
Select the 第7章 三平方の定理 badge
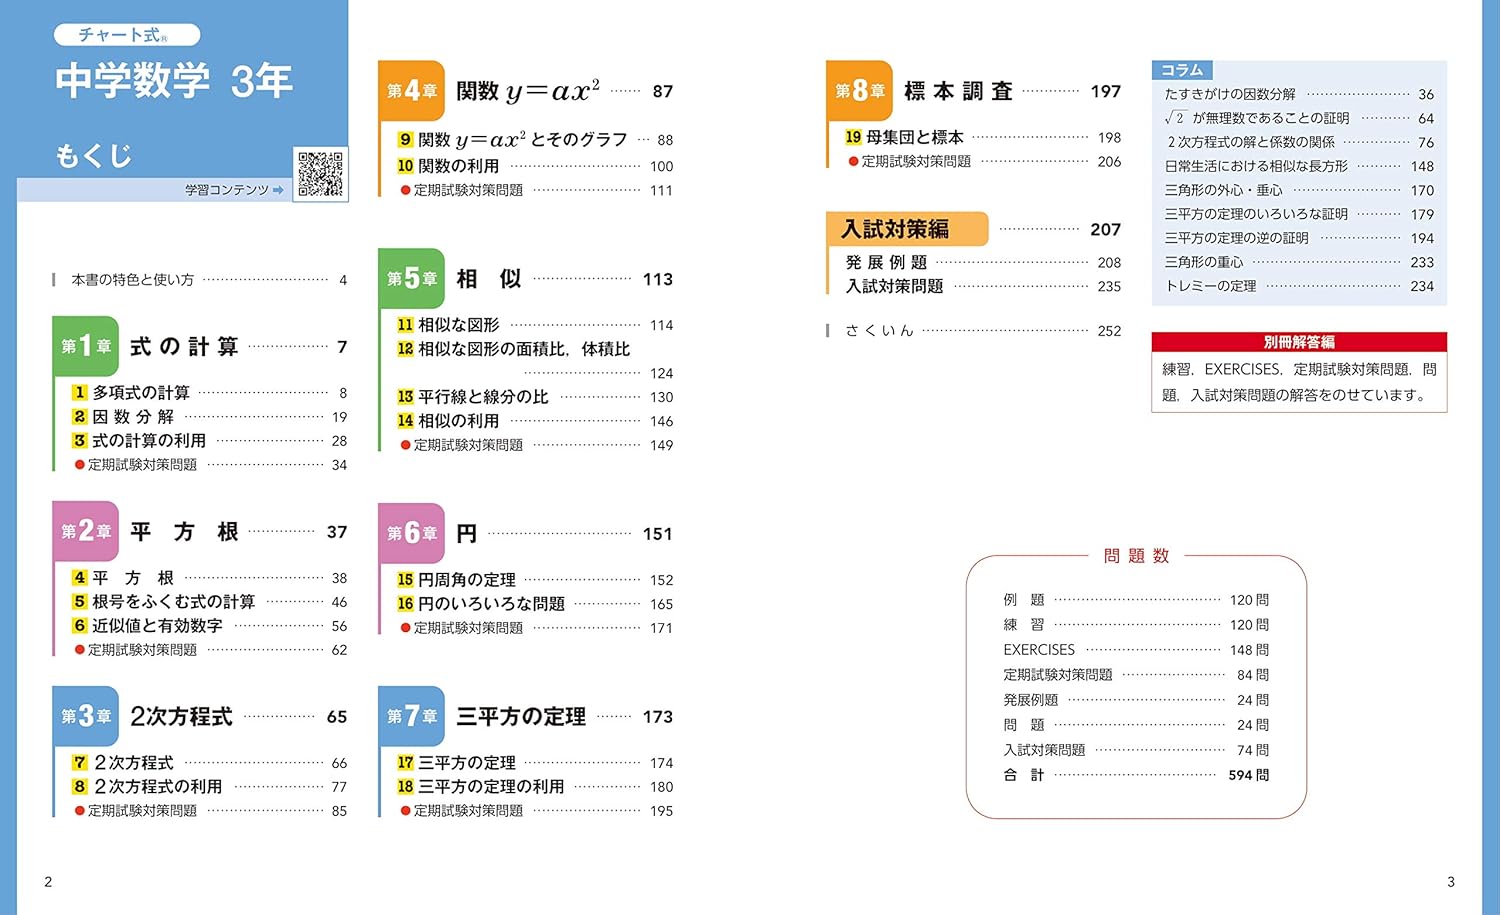(x=412, y=716)
